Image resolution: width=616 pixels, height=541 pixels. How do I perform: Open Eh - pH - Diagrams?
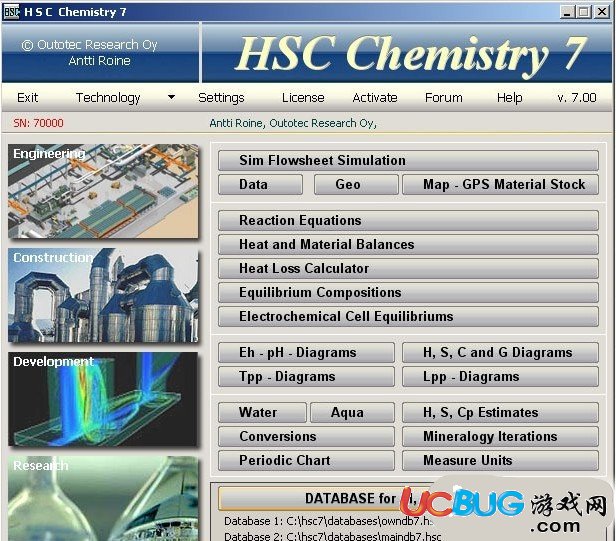[x=306, y=352]
